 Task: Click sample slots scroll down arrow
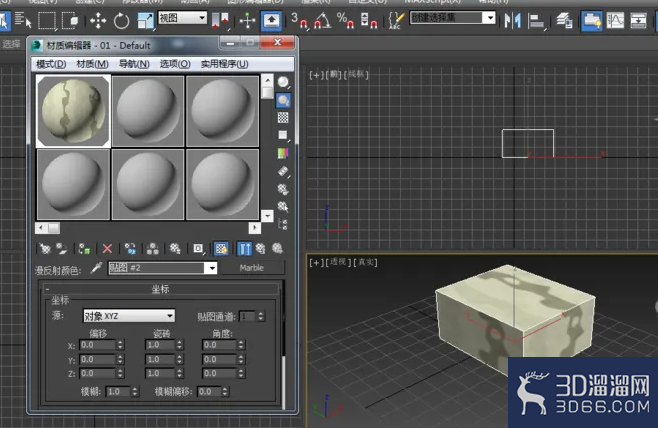click(267, 216)
